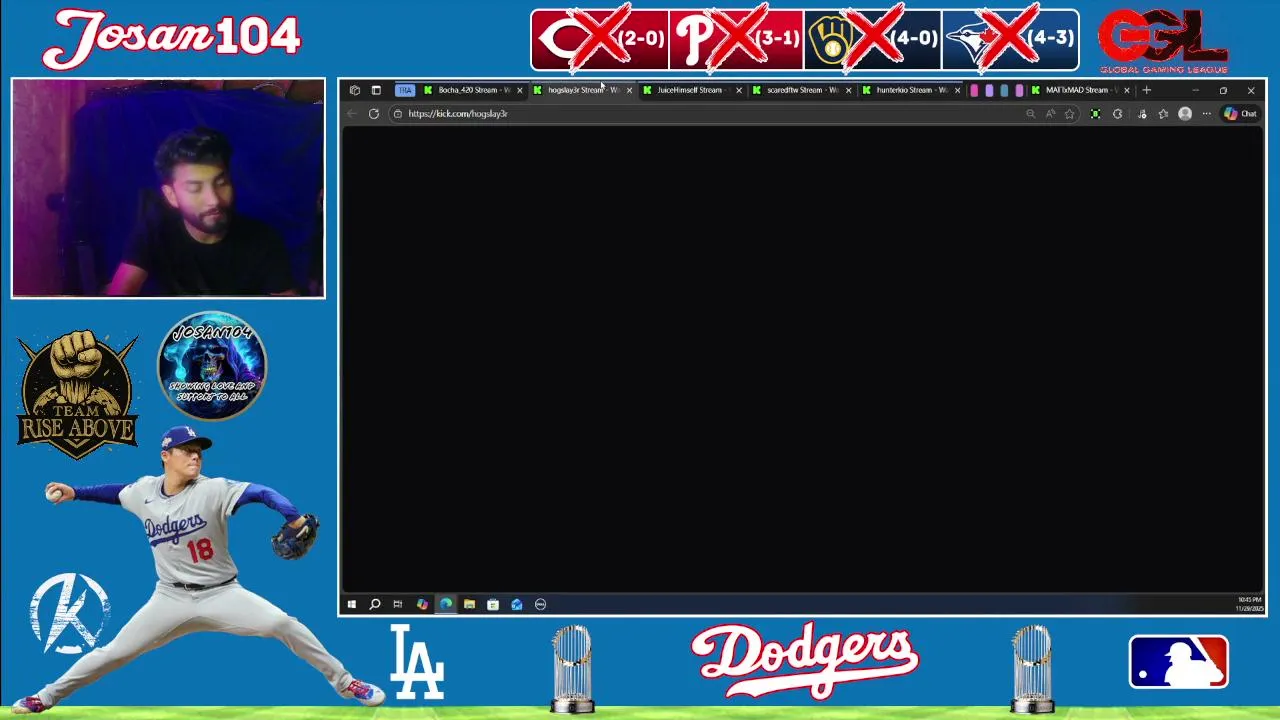Image resolution: width=1280 pixels, height=720 pixels.
Task: Open the Windows Start button
Action: (x=352, y=604)
